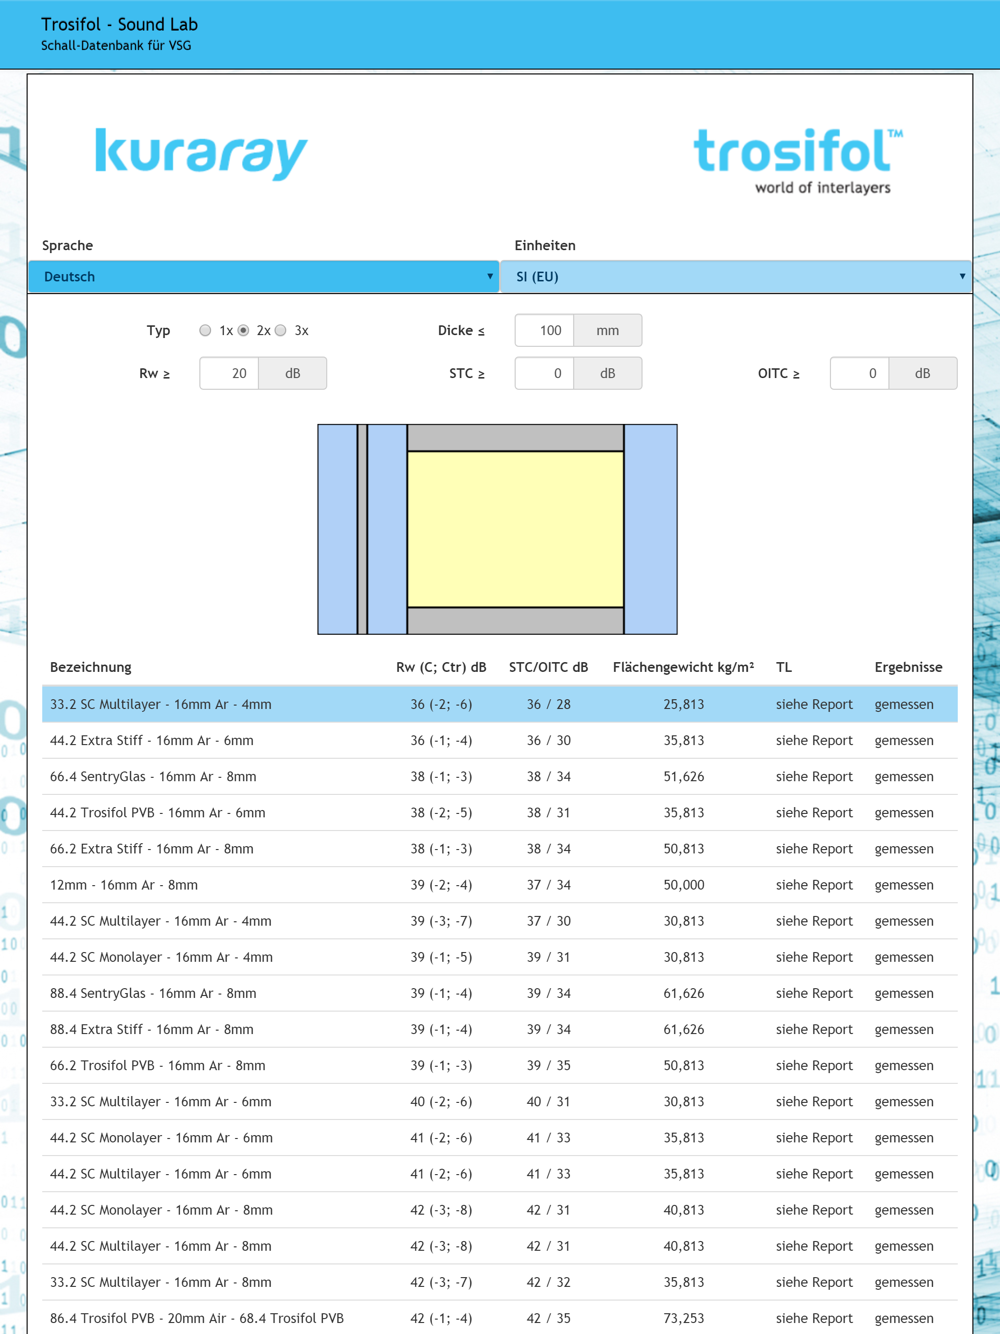The width and height of the screenshot is (1000, 1334).
Task: Select row 44.2 SC Monolayer - 16mm Ar - 6mm
Action: pos(500,1137)
